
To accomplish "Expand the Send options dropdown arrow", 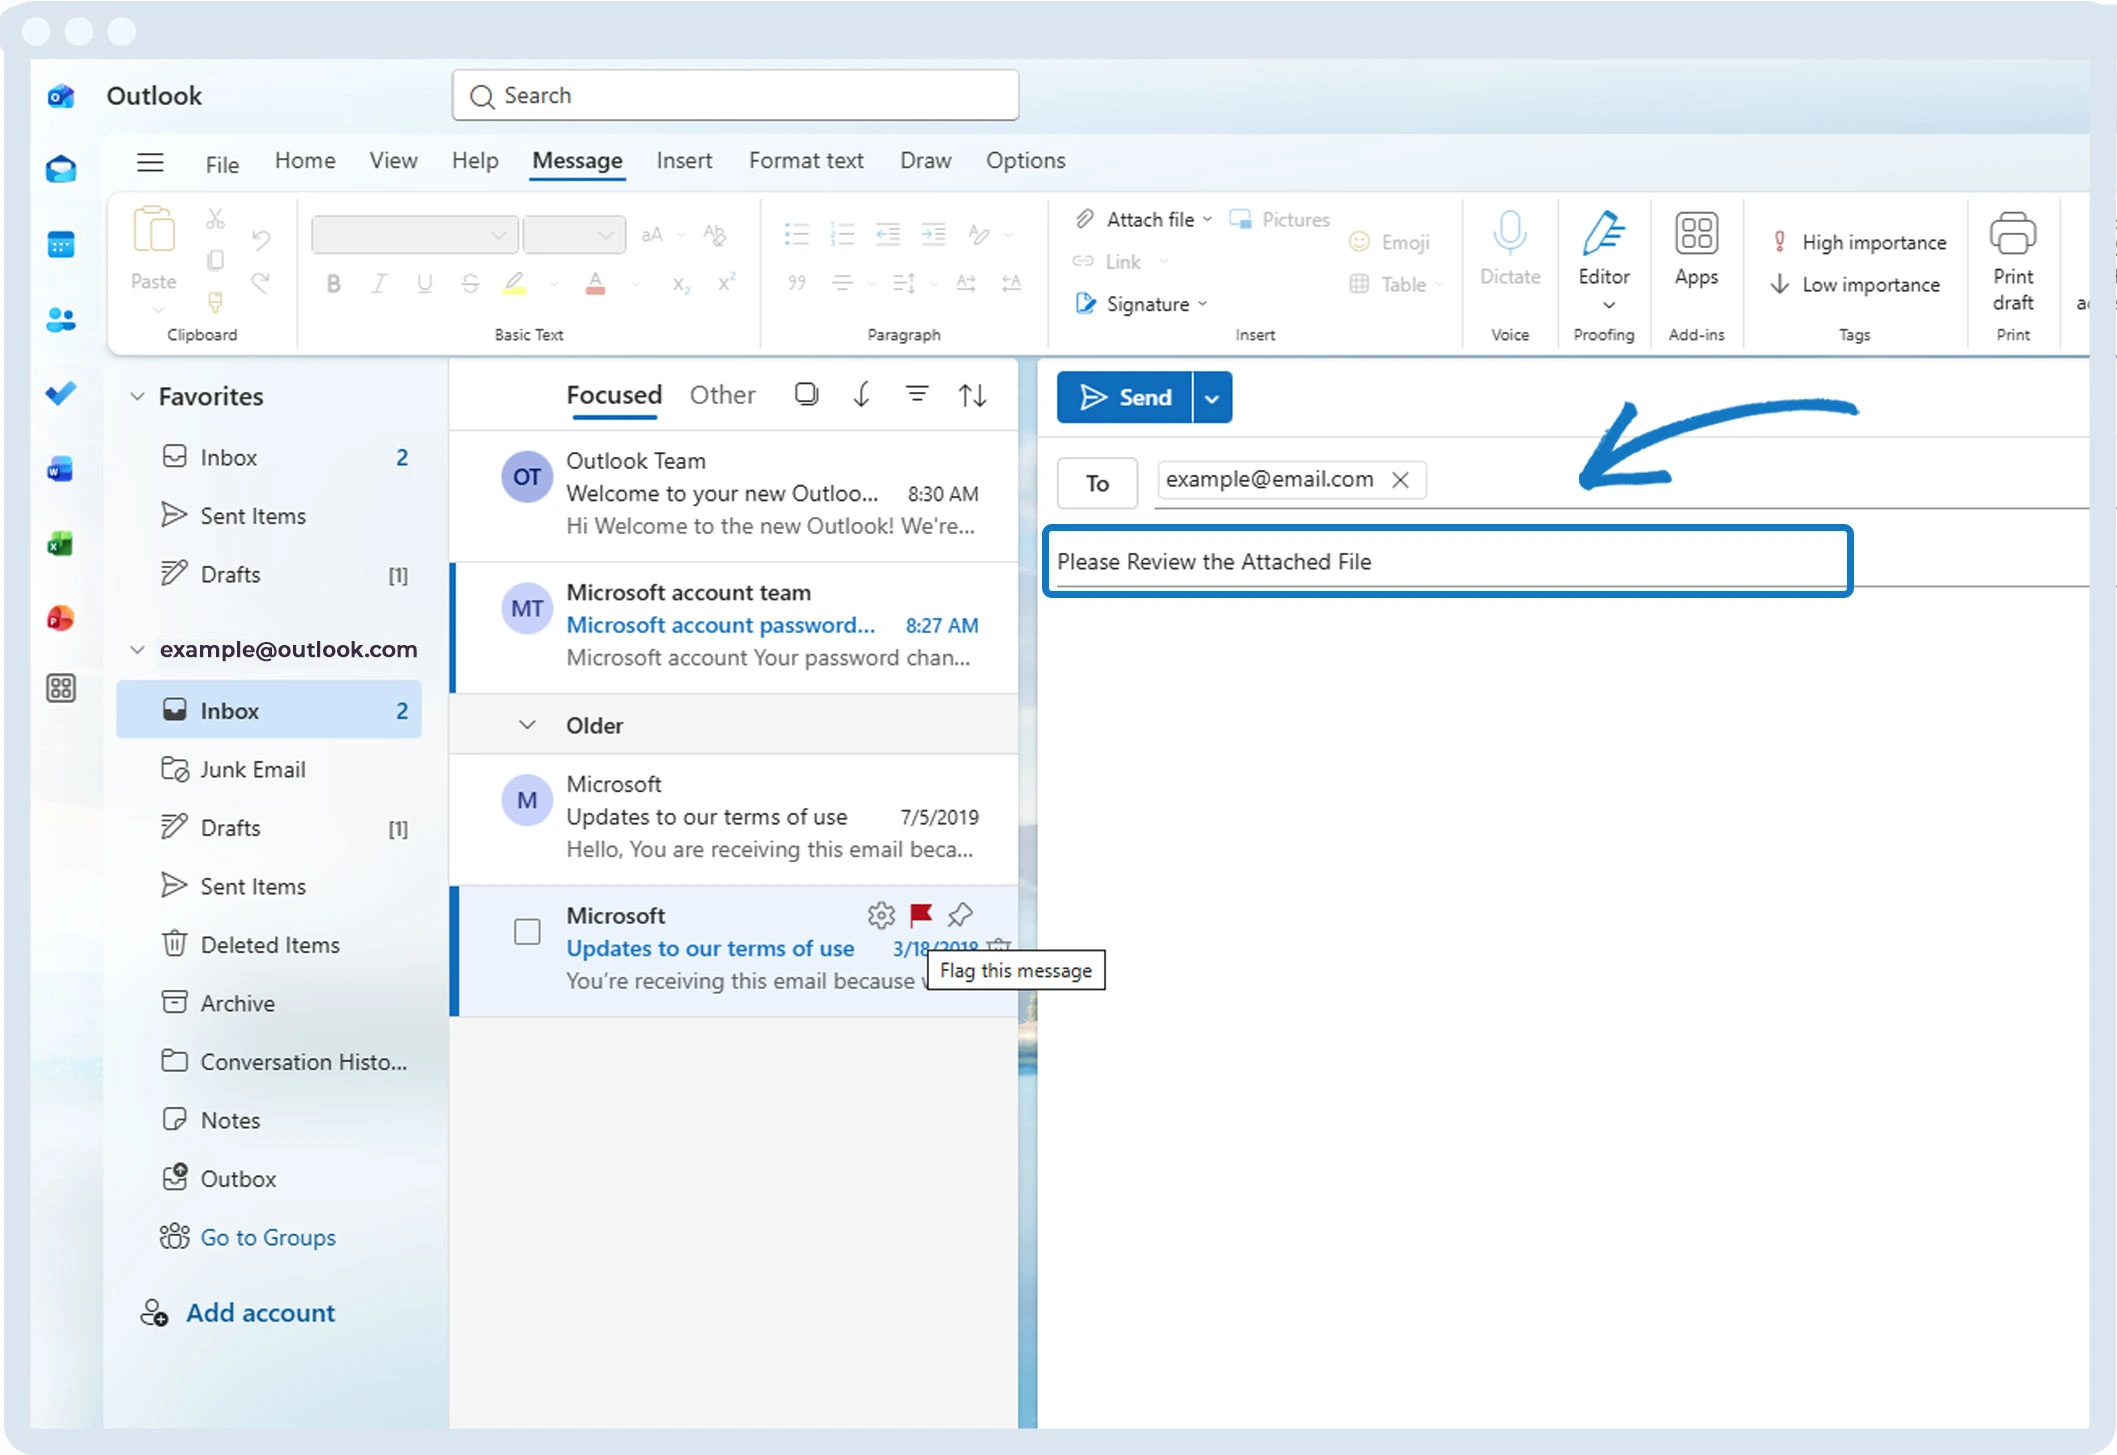I will [x=1212, y=398].
